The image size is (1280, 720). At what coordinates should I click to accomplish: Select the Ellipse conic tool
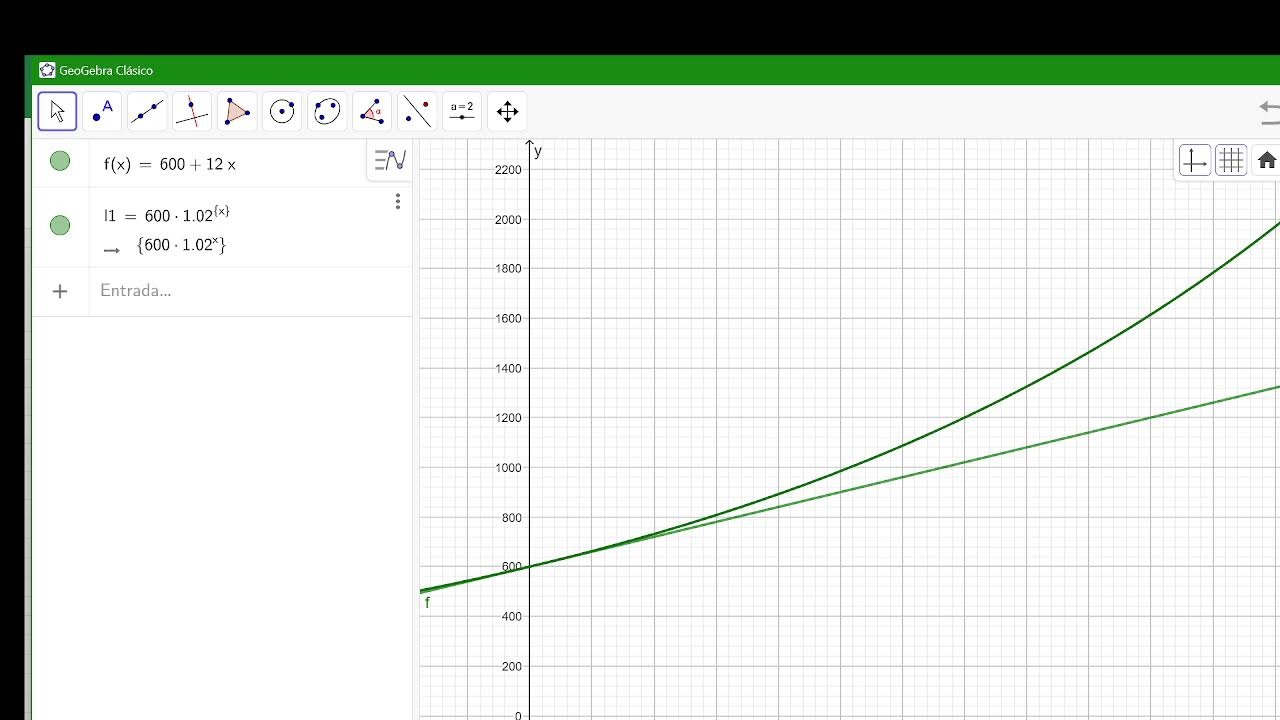tap(327, 111)
